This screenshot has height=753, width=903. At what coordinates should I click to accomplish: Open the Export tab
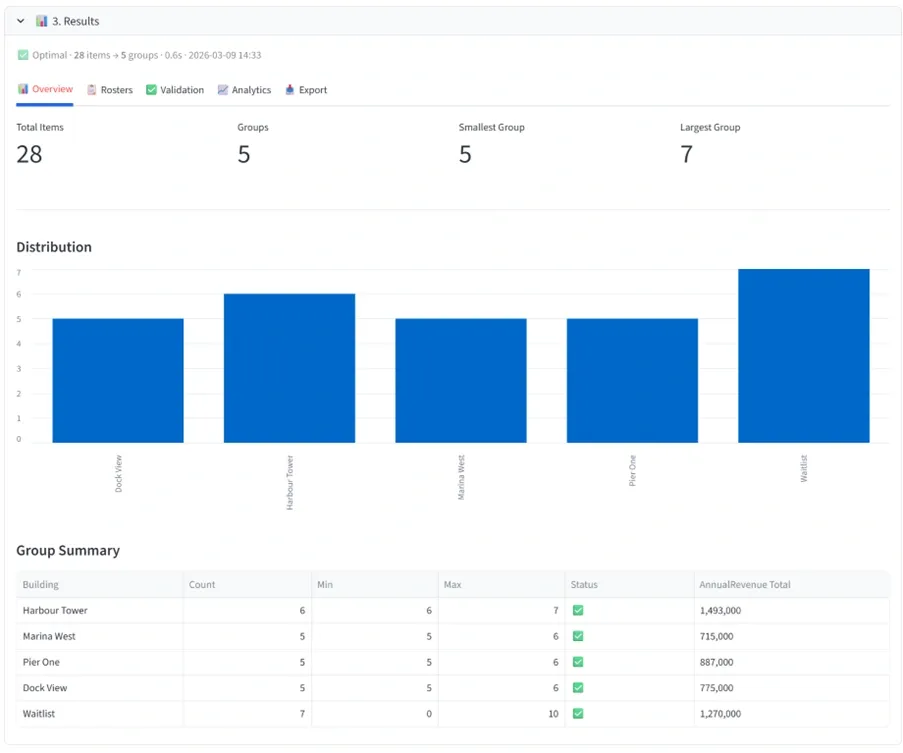(306, 90)
